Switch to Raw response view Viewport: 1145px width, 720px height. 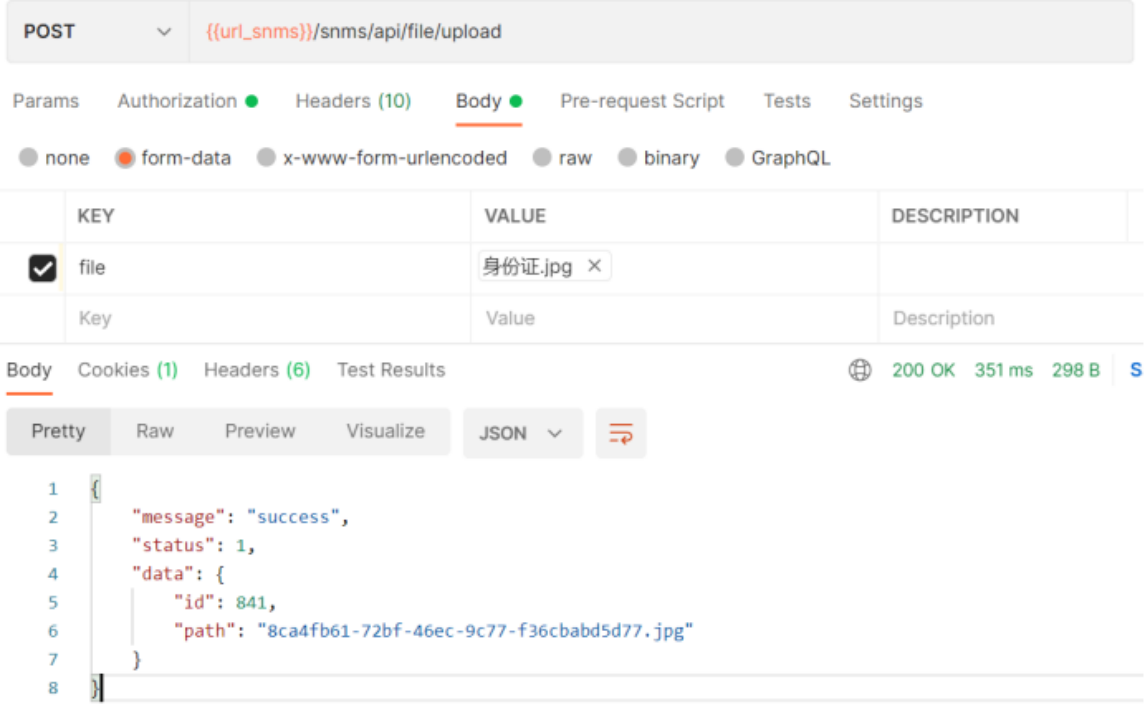pyautogui.click(x=155, y=432)
